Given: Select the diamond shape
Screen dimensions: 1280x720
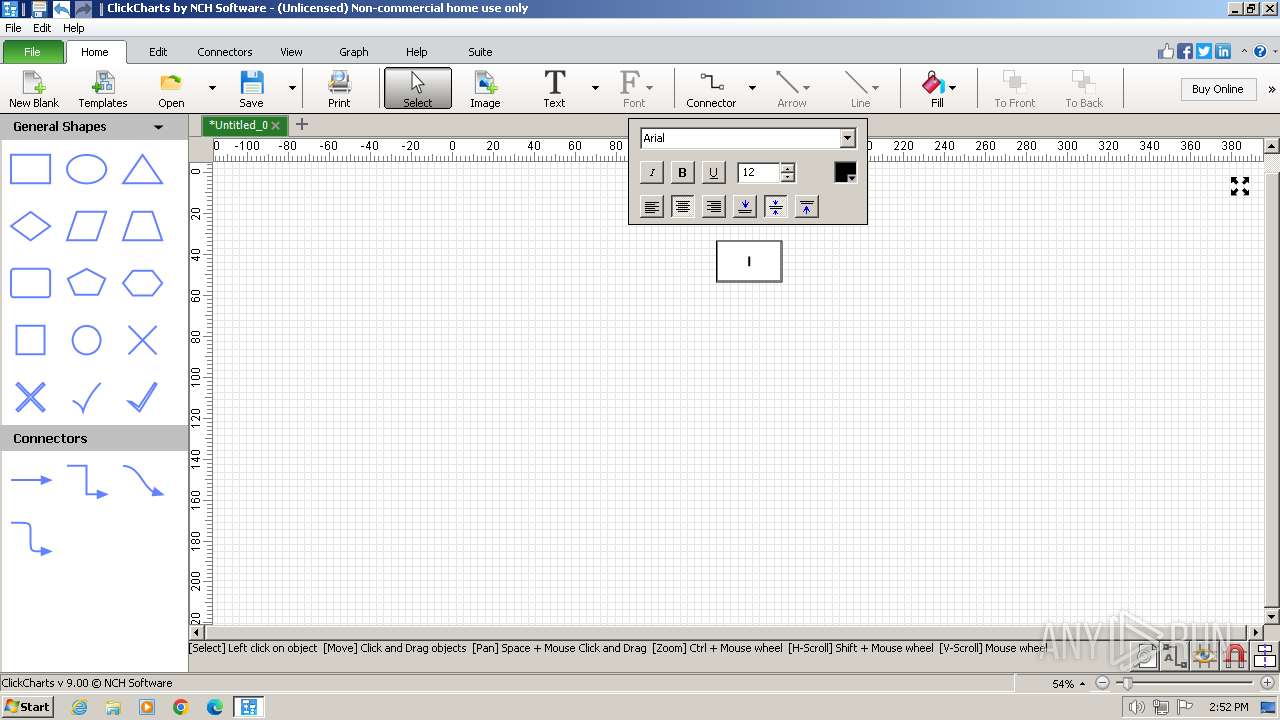Looking at the screenshot, I should pos(30,226).
